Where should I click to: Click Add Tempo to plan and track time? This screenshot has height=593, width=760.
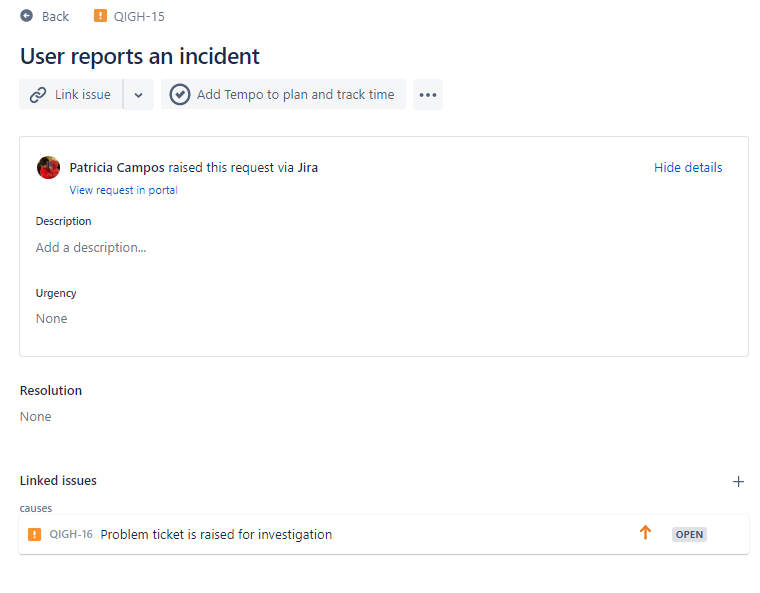point(284,95)
